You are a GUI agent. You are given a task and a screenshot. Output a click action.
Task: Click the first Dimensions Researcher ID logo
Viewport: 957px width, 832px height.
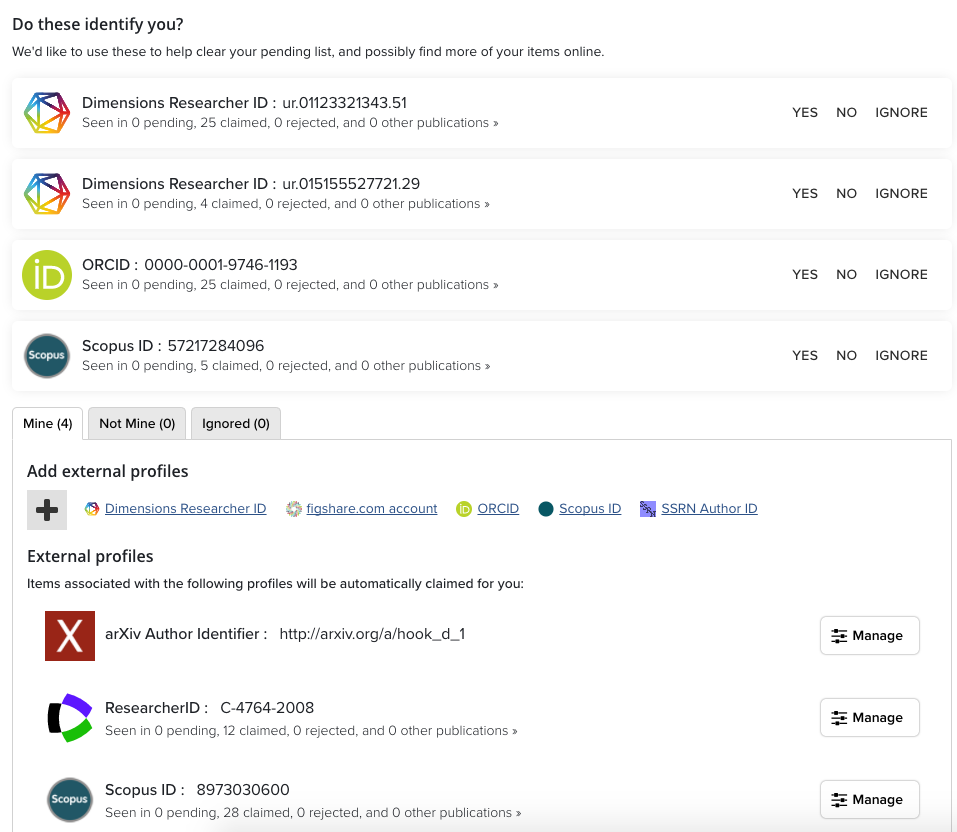pos(47,113)
